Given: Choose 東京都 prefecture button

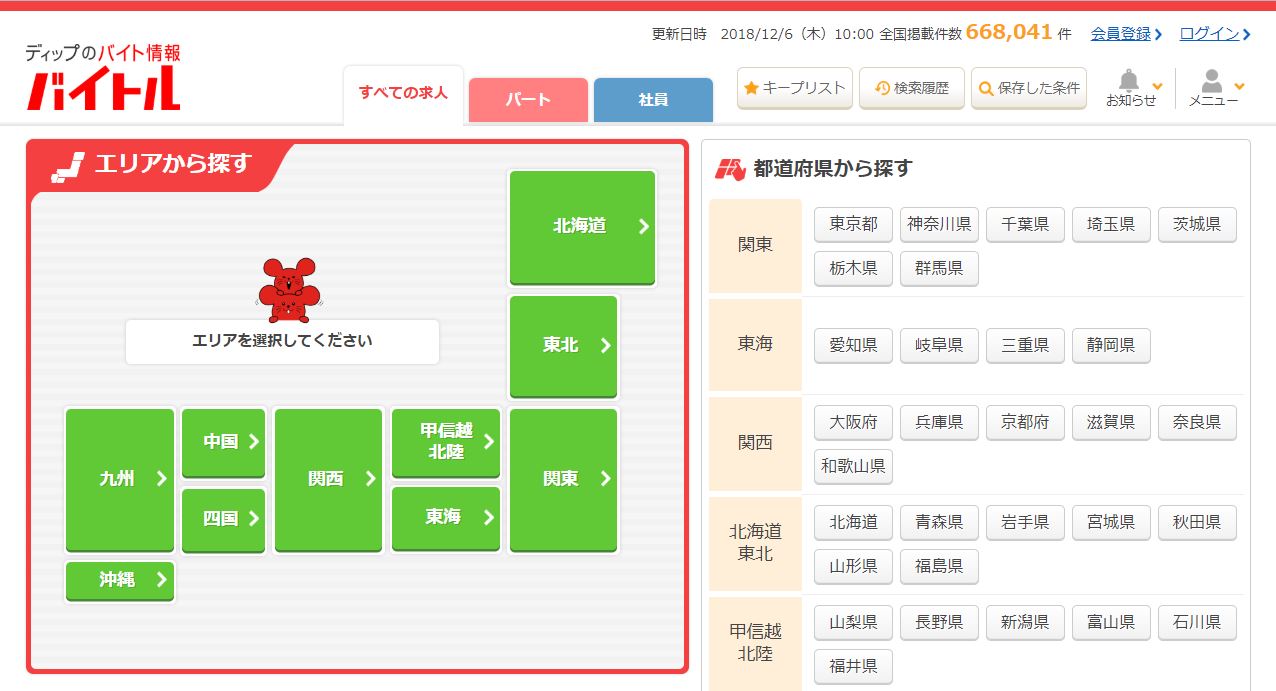Looking at the screenshot, I should (853, 225).
